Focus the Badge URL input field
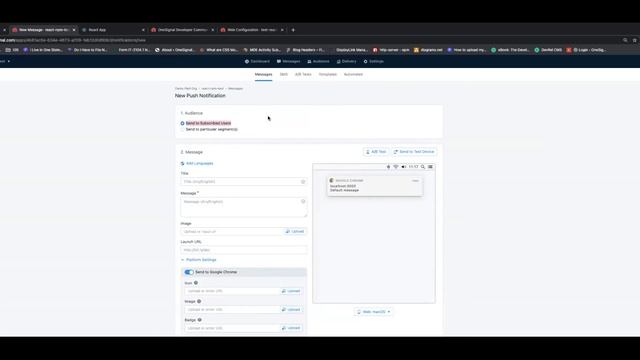The image size is (640, 360). (x=232, y=328)
